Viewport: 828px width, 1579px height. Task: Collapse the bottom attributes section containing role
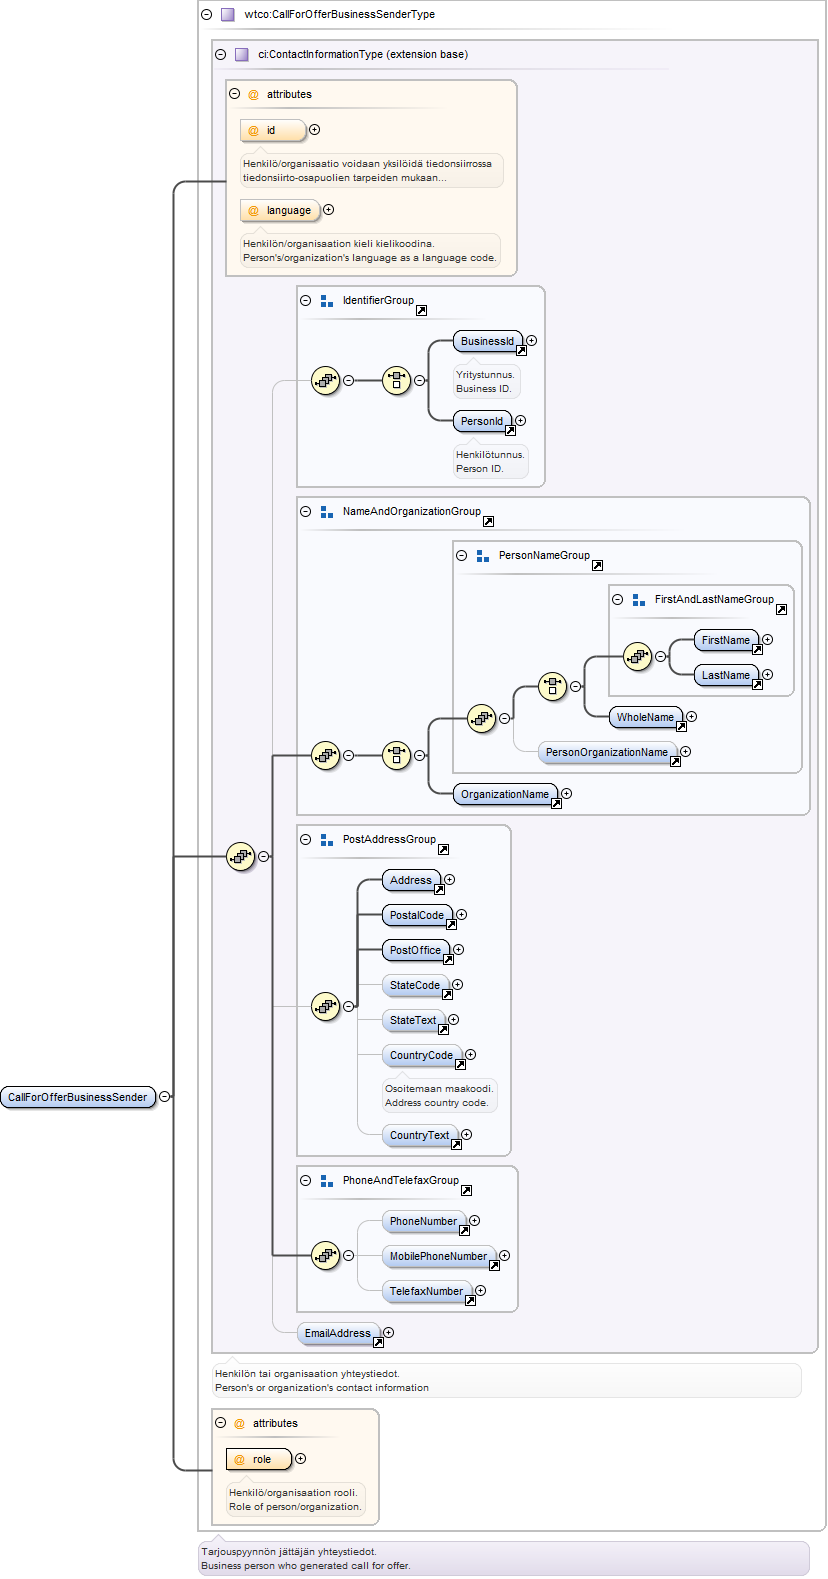221,1423
